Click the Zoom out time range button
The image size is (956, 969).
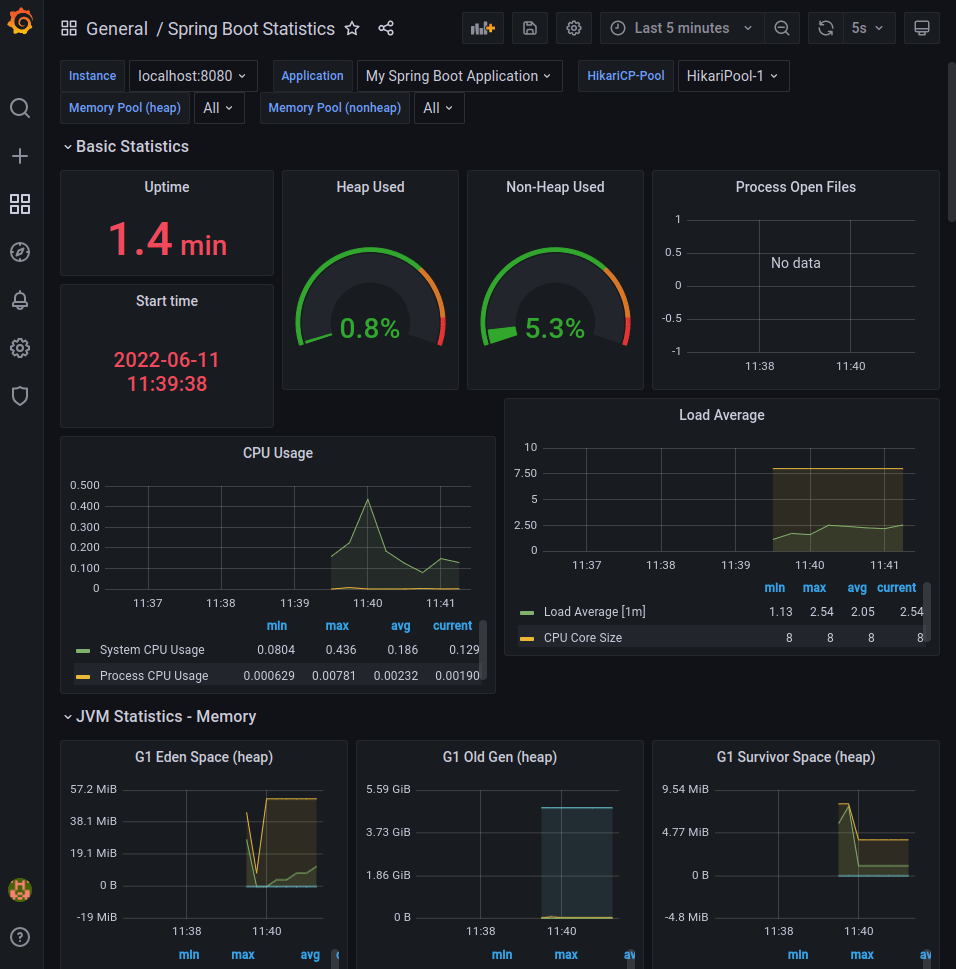(782, 28)
